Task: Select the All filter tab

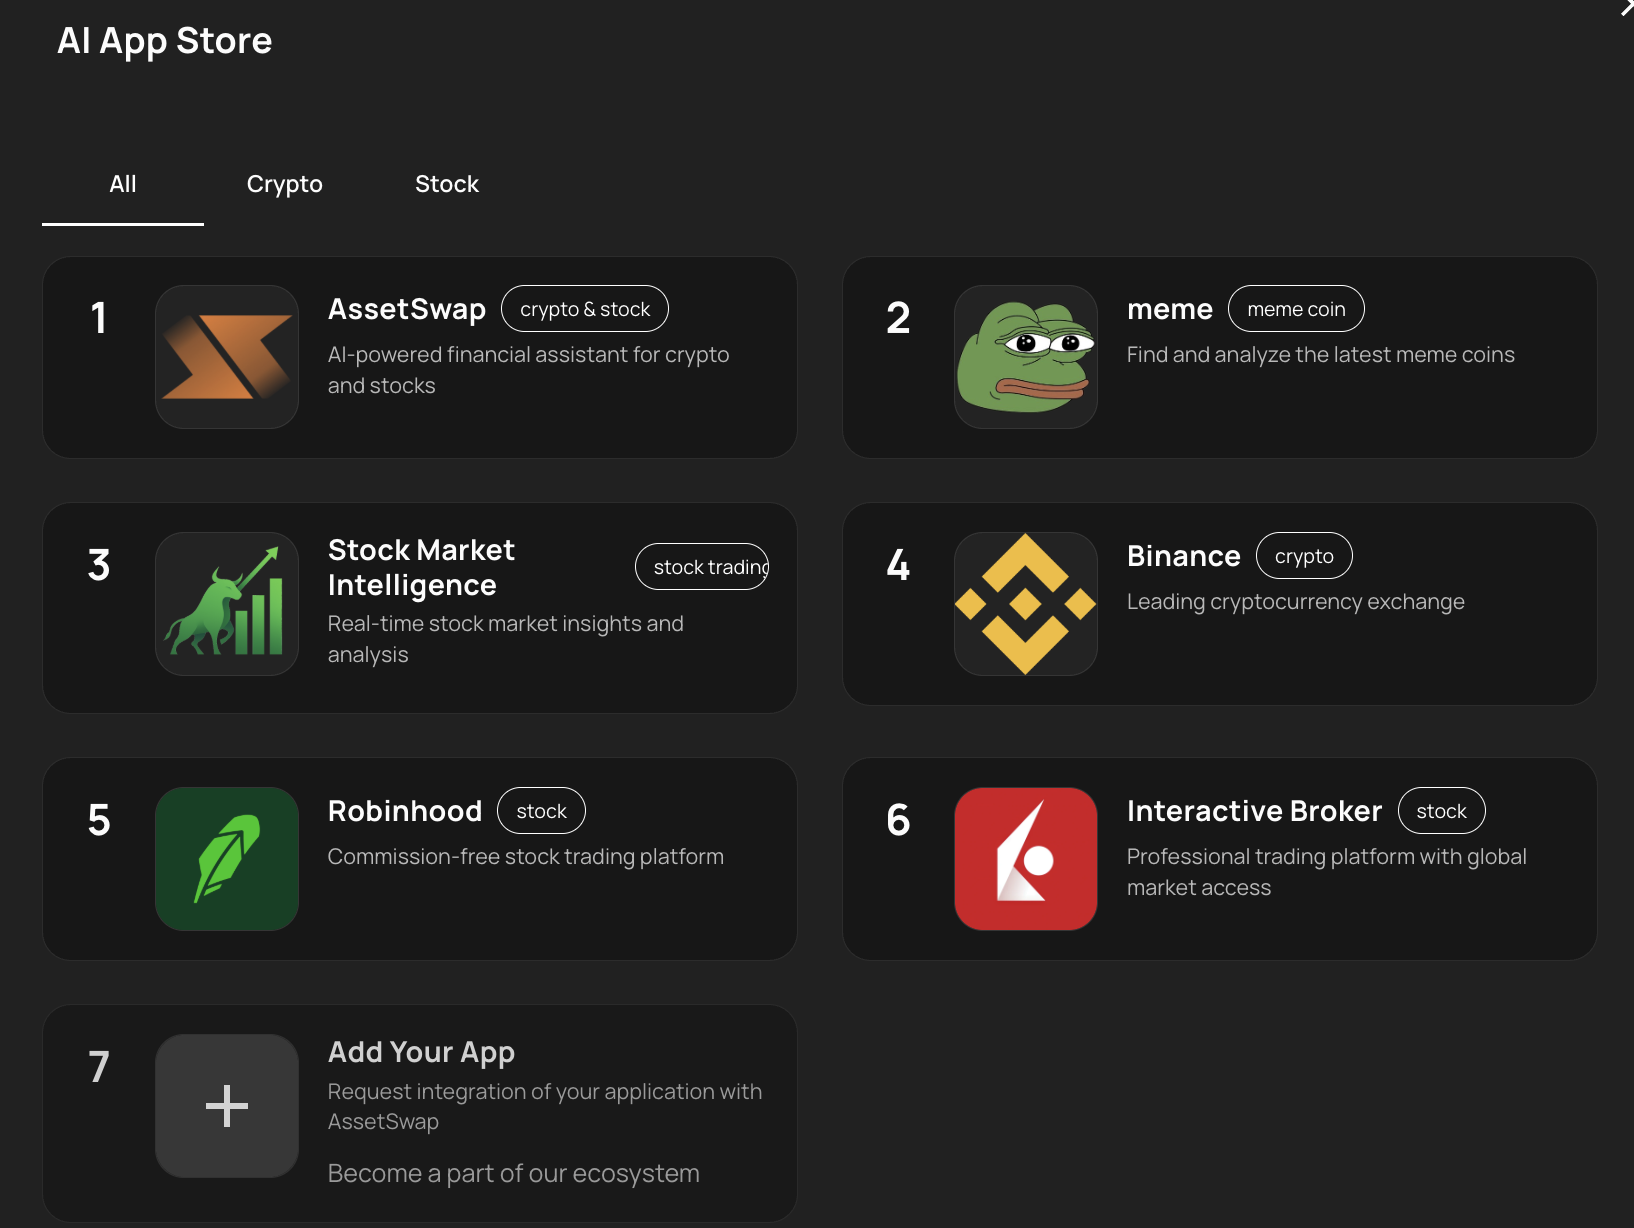Action: (122, 184)
